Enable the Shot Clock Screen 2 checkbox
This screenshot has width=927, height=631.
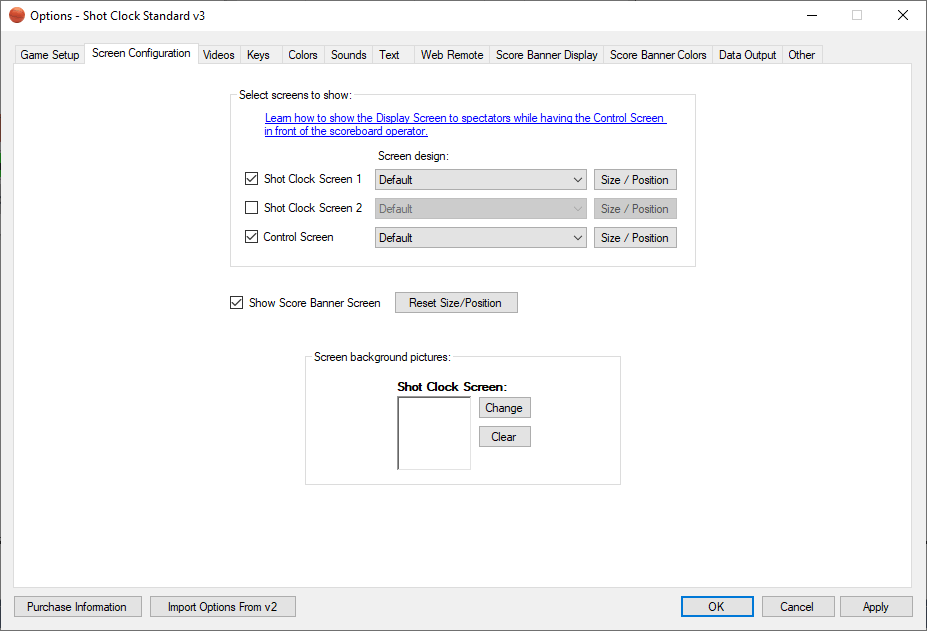click(252, 208)
